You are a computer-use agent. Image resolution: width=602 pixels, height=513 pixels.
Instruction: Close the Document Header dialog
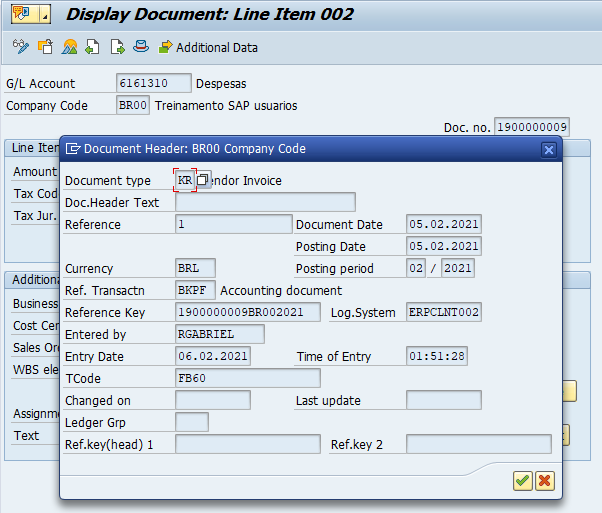tap(549, 149)
